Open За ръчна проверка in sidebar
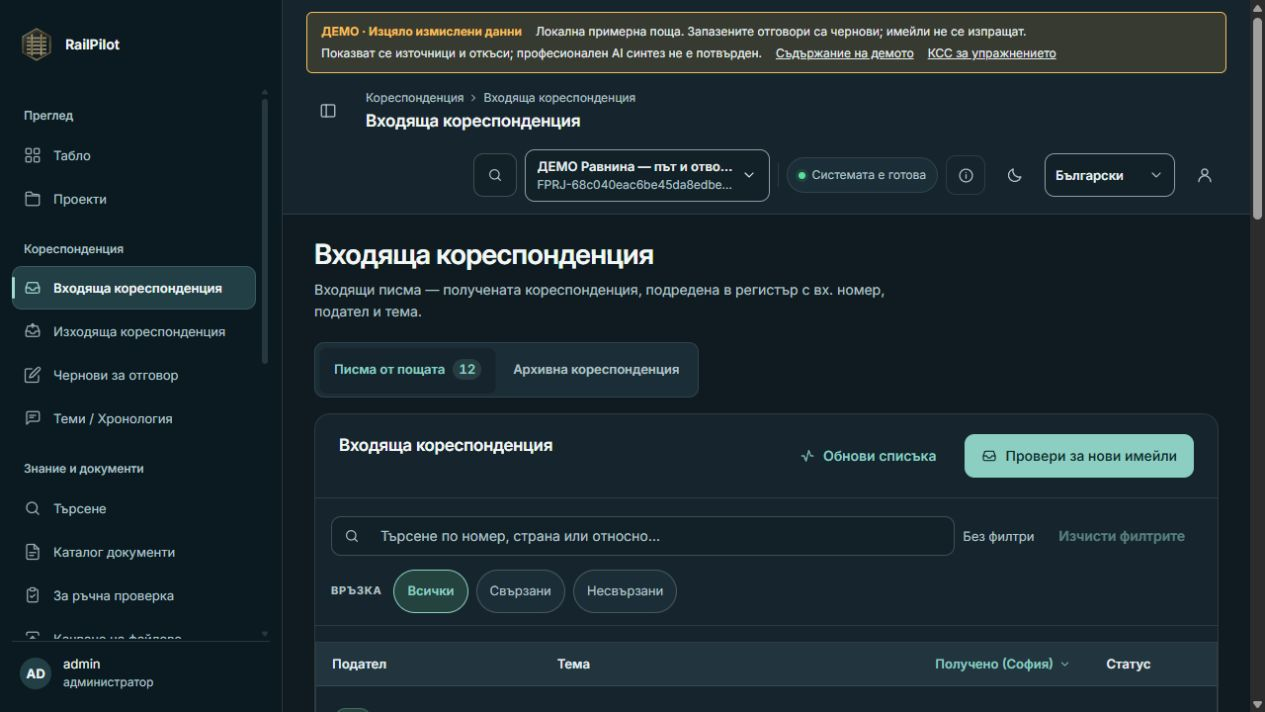This screenshot has height=712, width=1265. tap(134, 596)
